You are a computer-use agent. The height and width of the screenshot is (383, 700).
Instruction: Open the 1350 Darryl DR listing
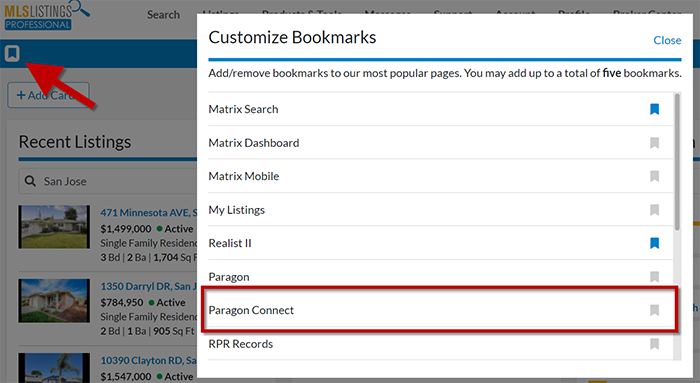click(x=148, y=286)
